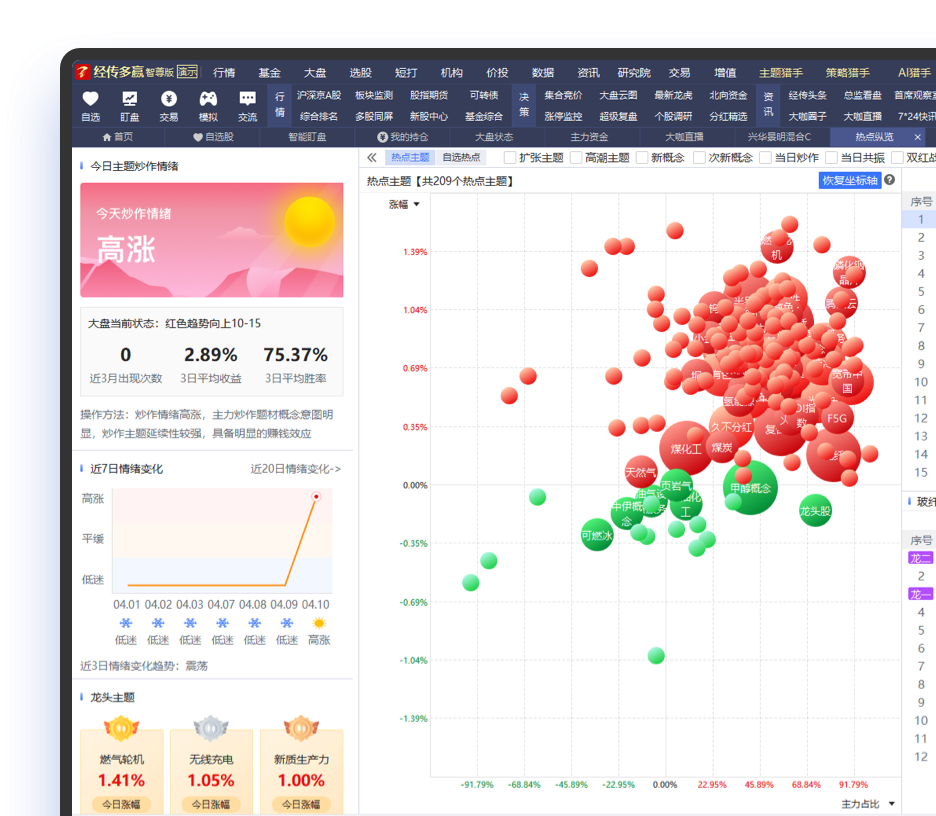Check the 高潮主题 checkbox
936x816 pixels.
(576, 158)
